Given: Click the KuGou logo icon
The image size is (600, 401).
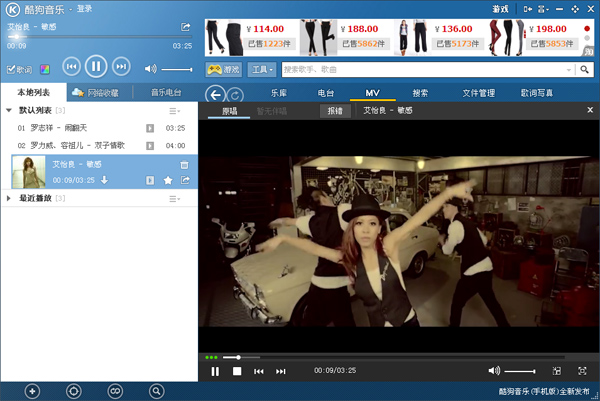Looking at the screenshot, I should 13,10.
